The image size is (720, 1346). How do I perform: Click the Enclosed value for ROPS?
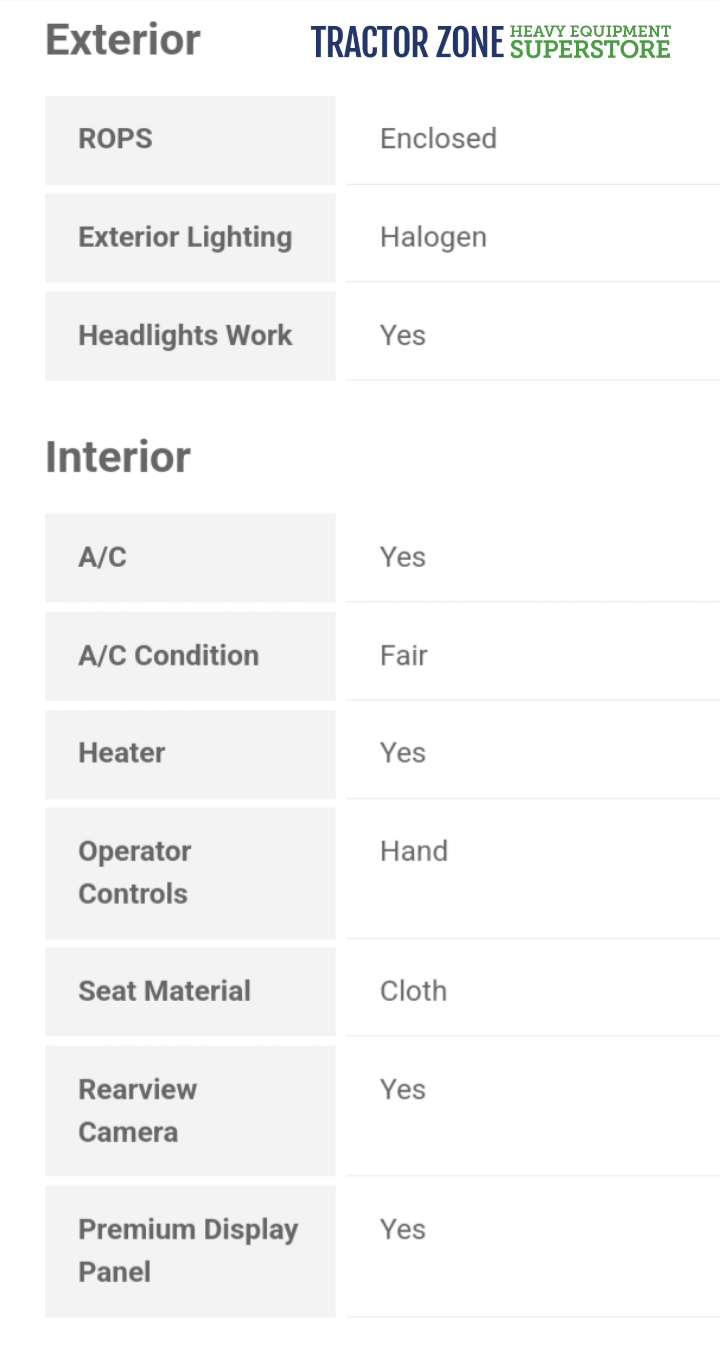[x=438, y=138]
